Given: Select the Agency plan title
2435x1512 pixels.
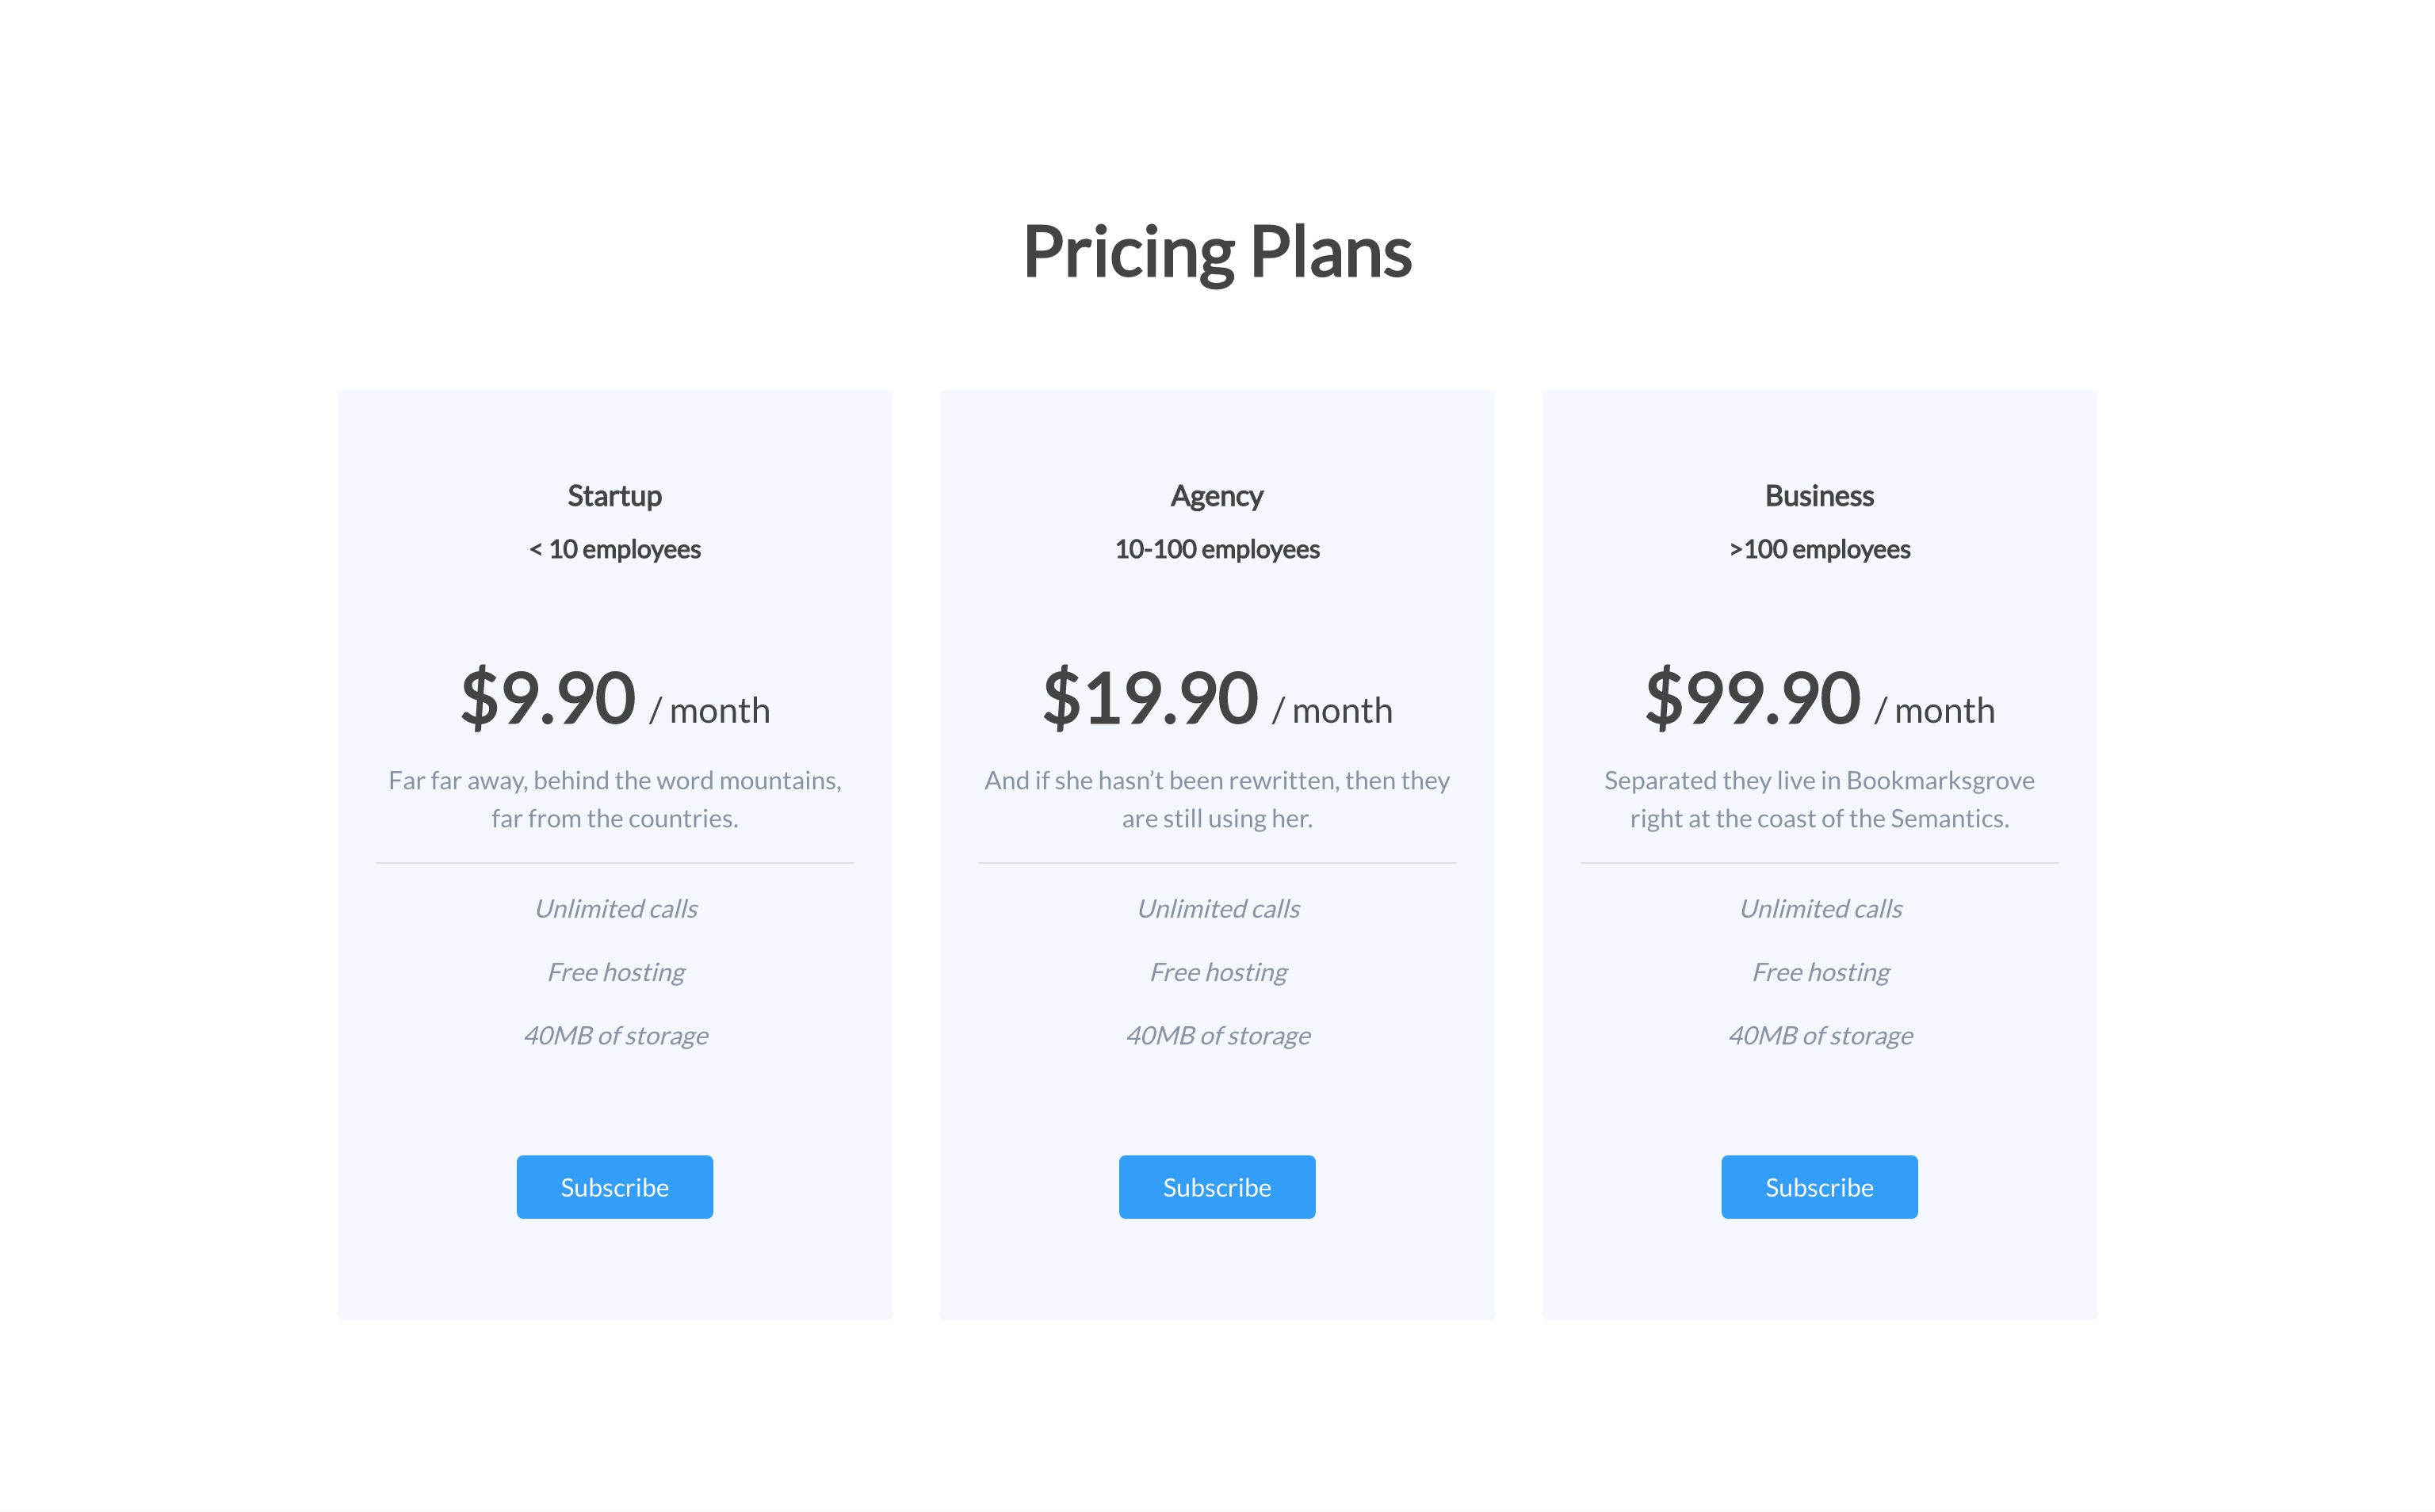Looking at the screenshot, I should point(1216,496).
